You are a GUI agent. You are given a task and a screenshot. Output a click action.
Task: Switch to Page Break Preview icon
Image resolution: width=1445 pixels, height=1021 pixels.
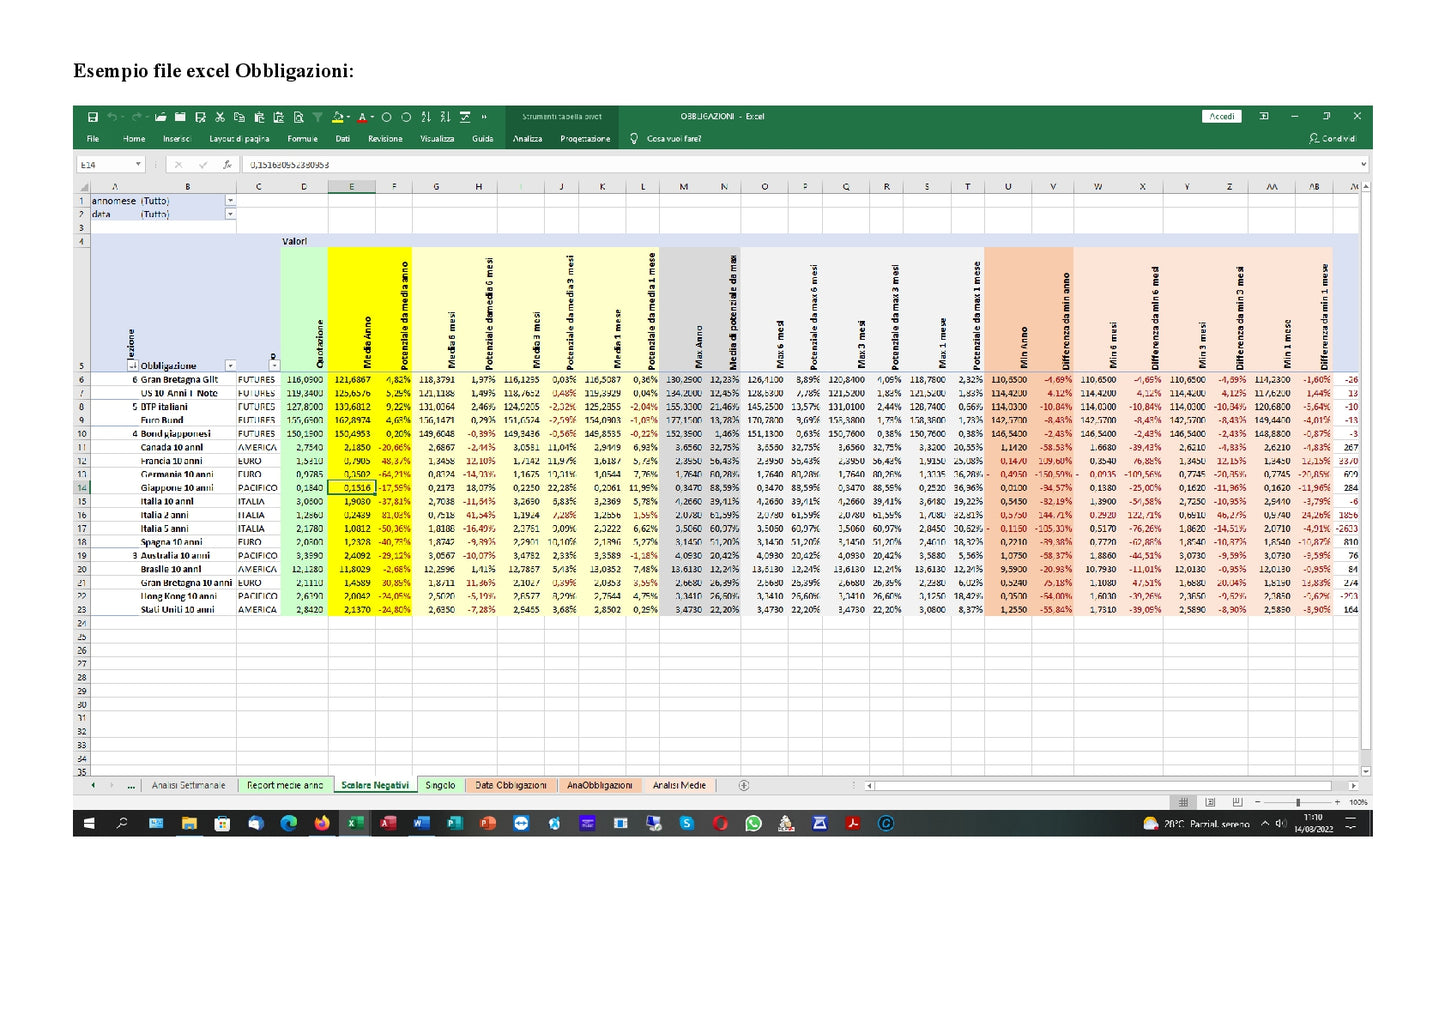(1237, 802)
